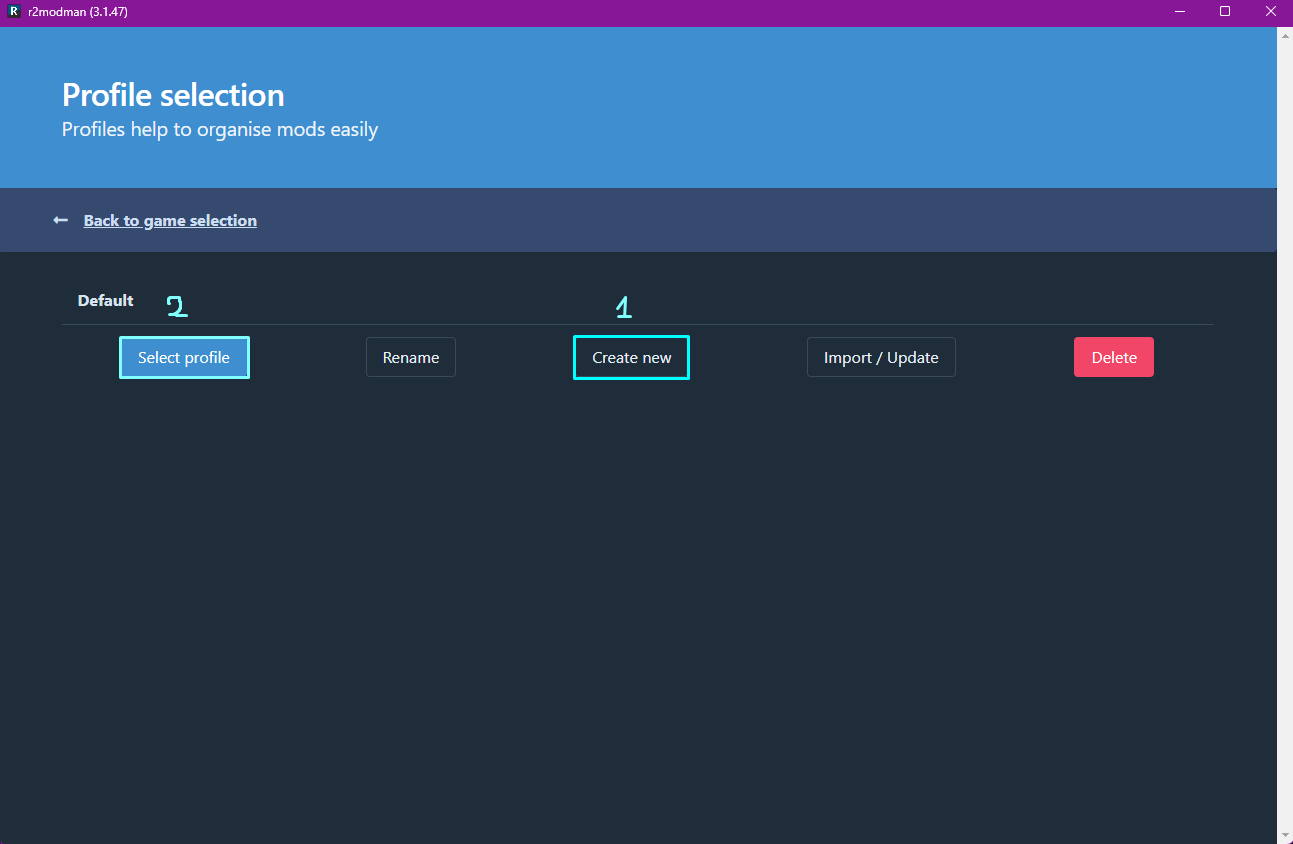
Task: Click the scrollbar up arrow
Action: point(1285,35)
